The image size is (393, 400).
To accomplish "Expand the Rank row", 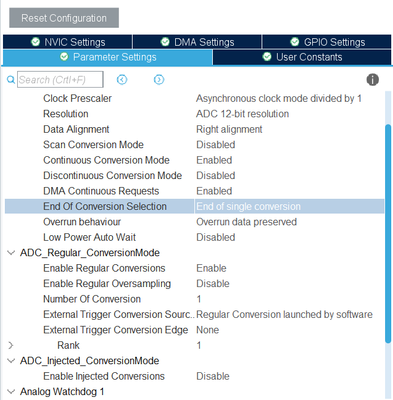I will pos(11,345).
